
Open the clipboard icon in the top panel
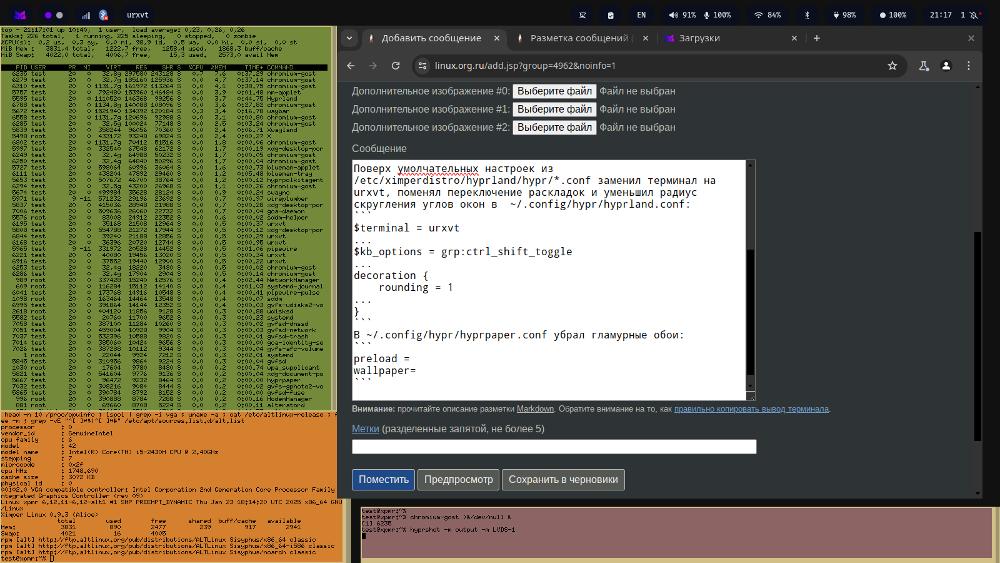pos(610,15)
